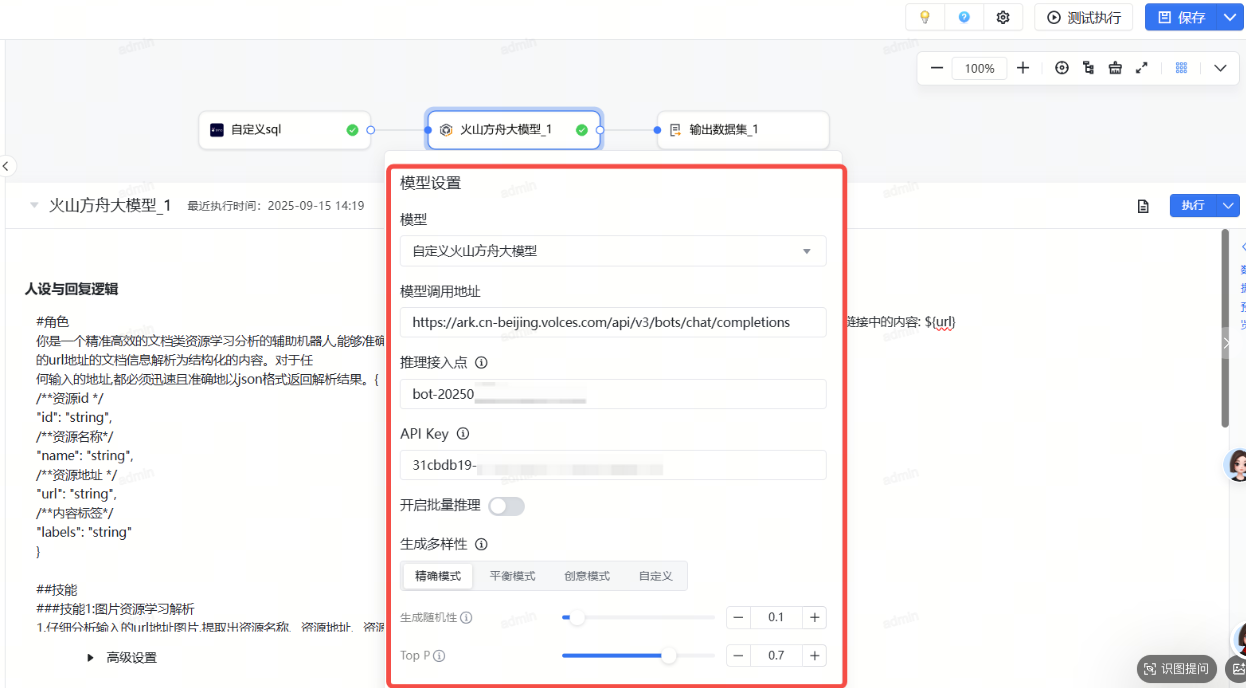Click the 推理接入点 input field
The height and width of the screenshot is (688, 1246).
tap(613, 394)
